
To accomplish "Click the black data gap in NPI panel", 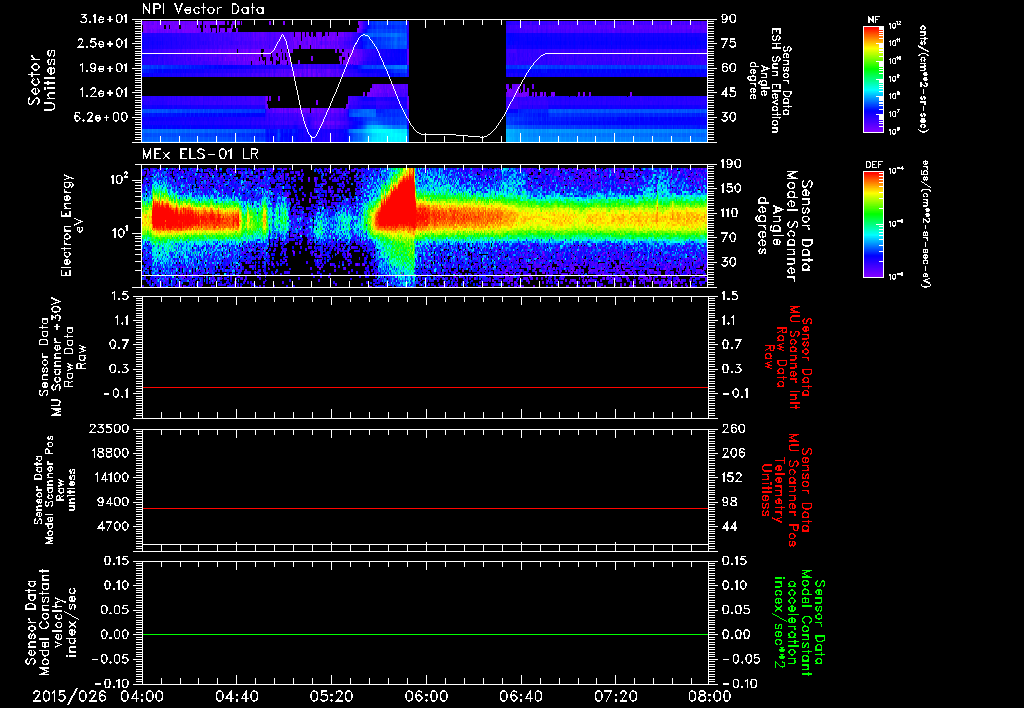I will (x=457, y=80).
